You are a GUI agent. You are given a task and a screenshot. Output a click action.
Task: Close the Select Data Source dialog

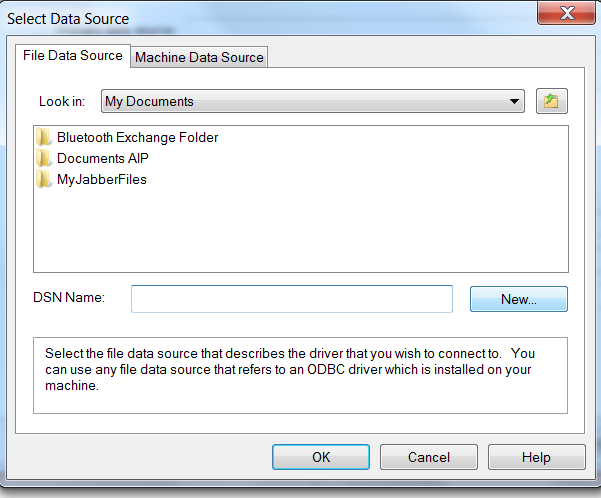567,13
